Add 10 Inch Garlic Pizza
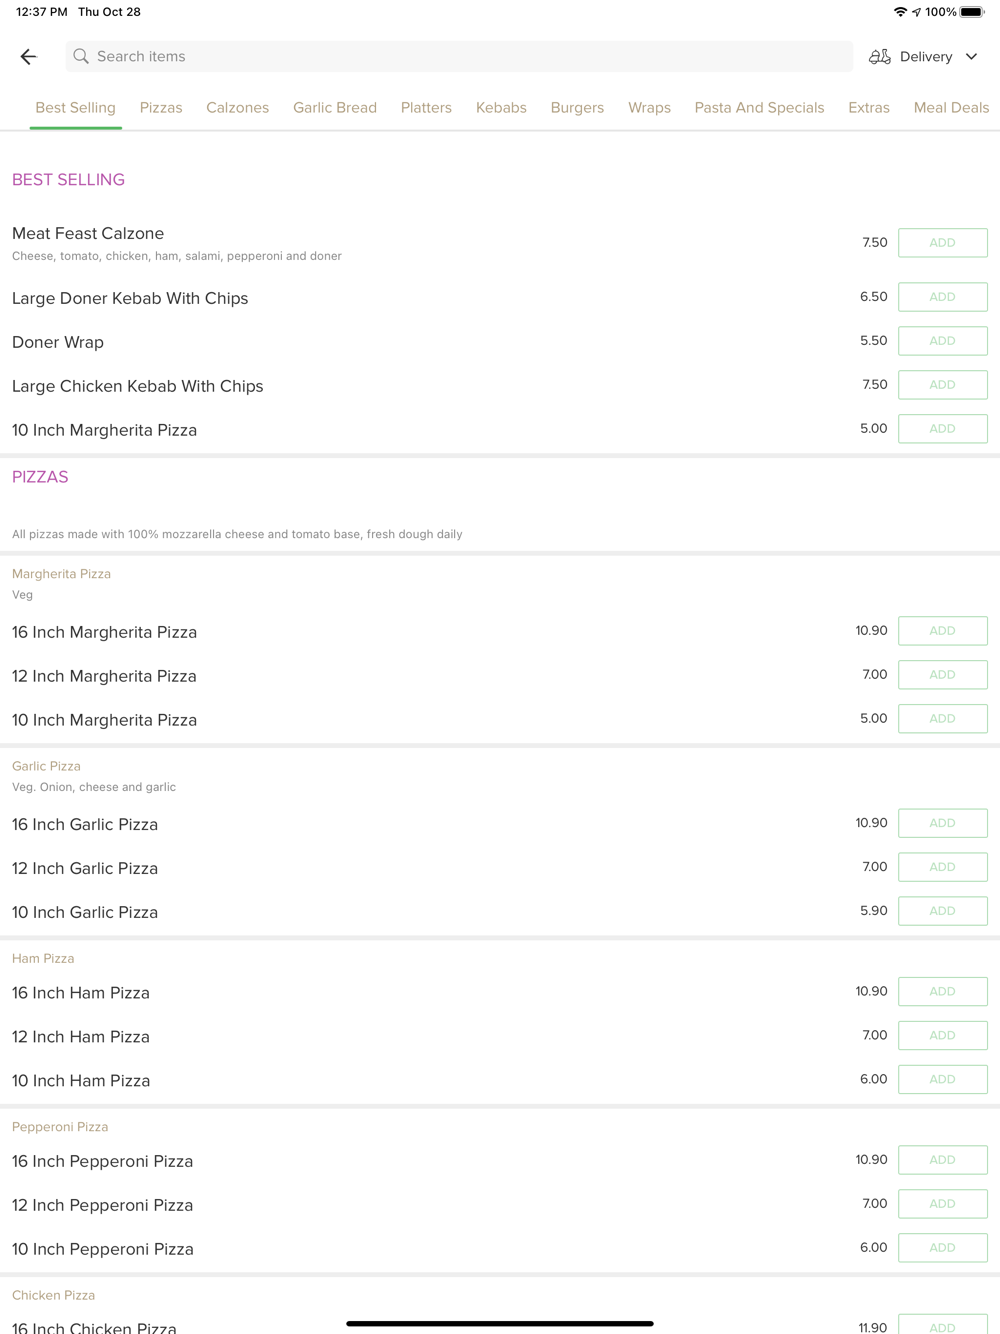Image resolution: width=1000 pixels, height=1334 pixels. (943, 911)
